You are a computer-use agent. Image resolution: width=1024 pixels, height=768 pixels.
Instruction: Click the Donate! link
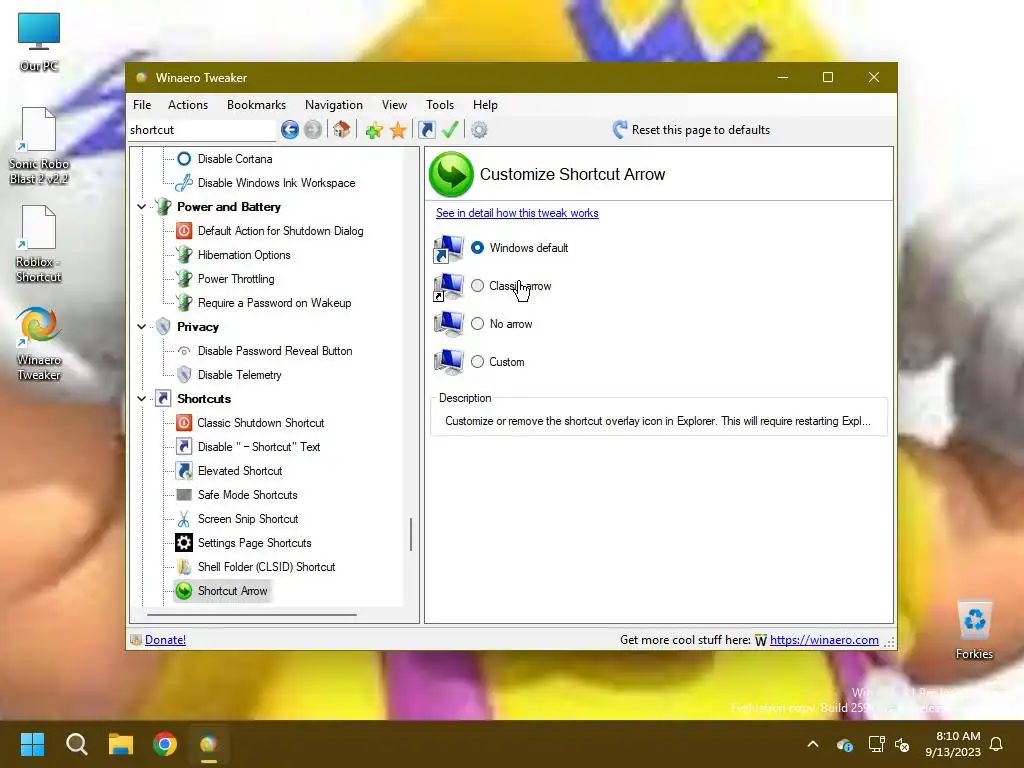click(x=165, y=640)
